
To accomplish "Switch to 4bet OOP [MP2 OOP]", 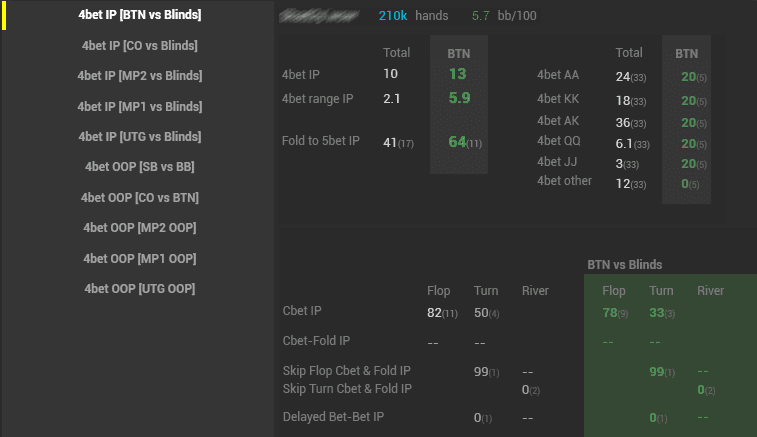I will (140, 228).
